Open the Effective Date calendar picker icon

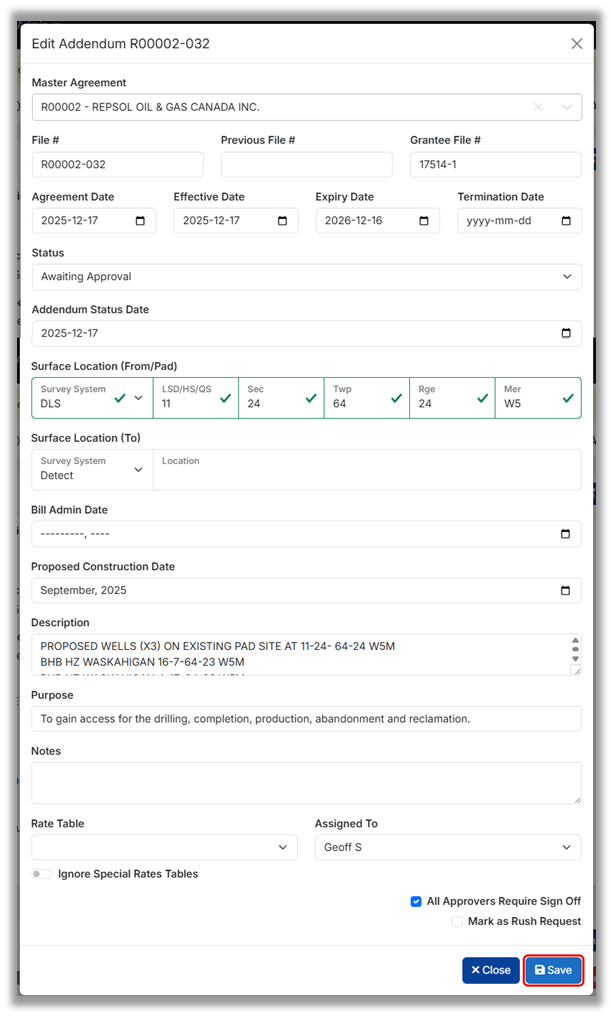[x=282, y=221]
